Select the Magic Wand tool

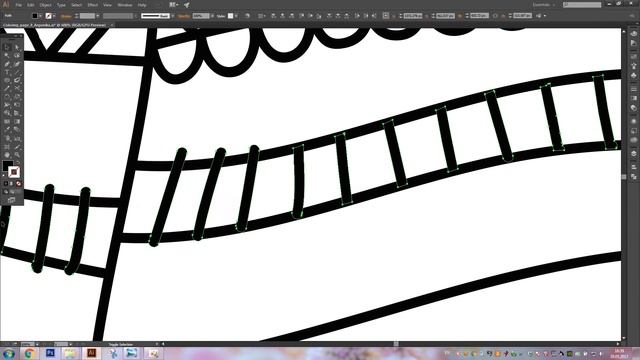click(7, 55)
